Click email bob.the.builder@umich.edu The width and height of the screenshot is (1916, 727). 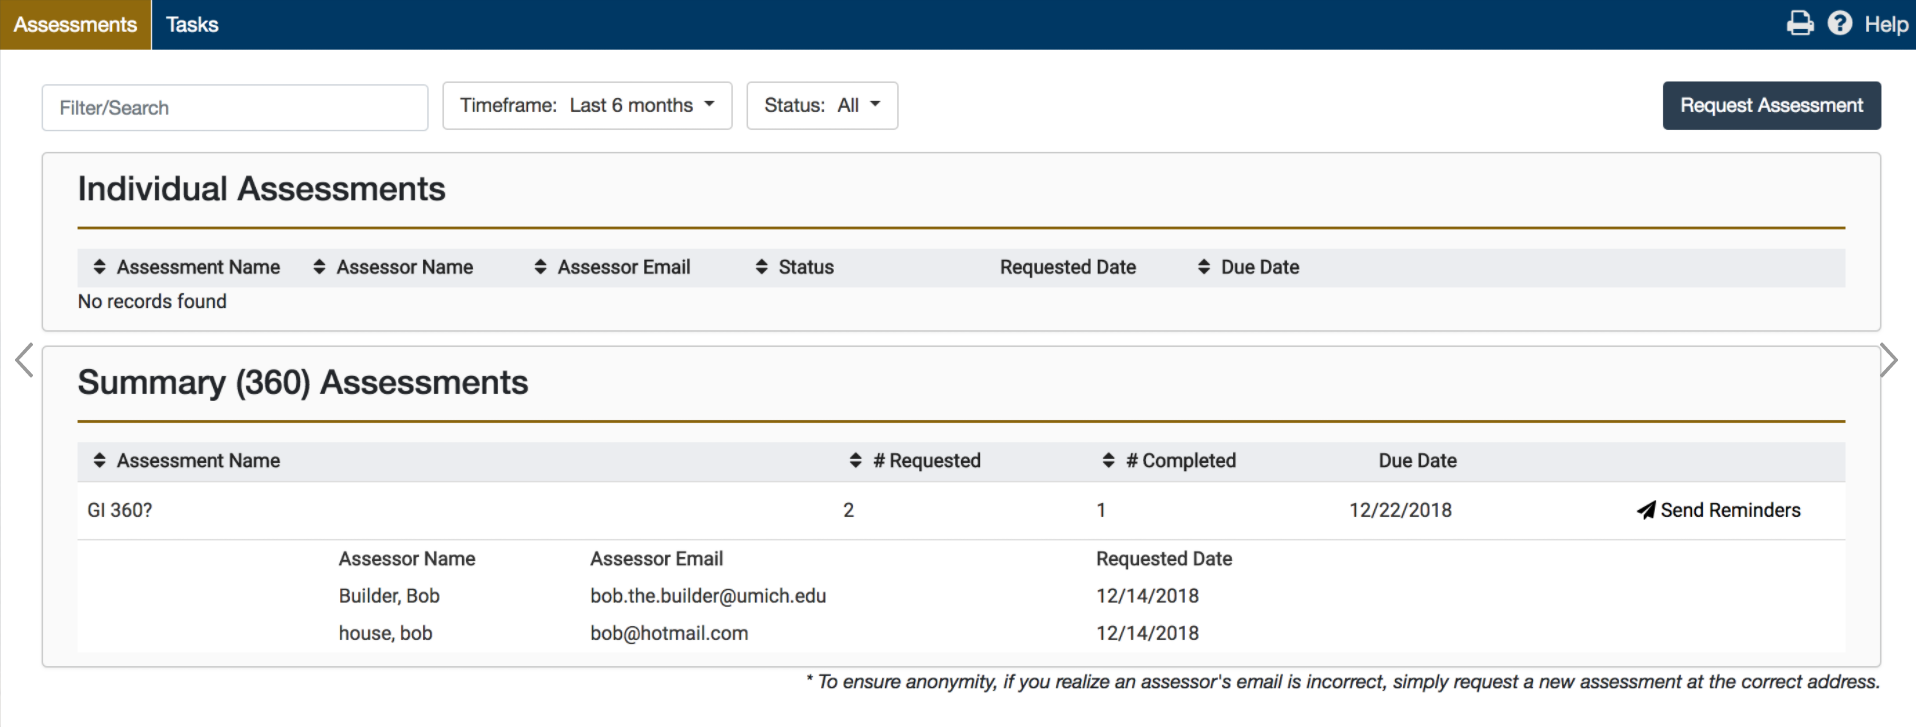pos(708,596)
